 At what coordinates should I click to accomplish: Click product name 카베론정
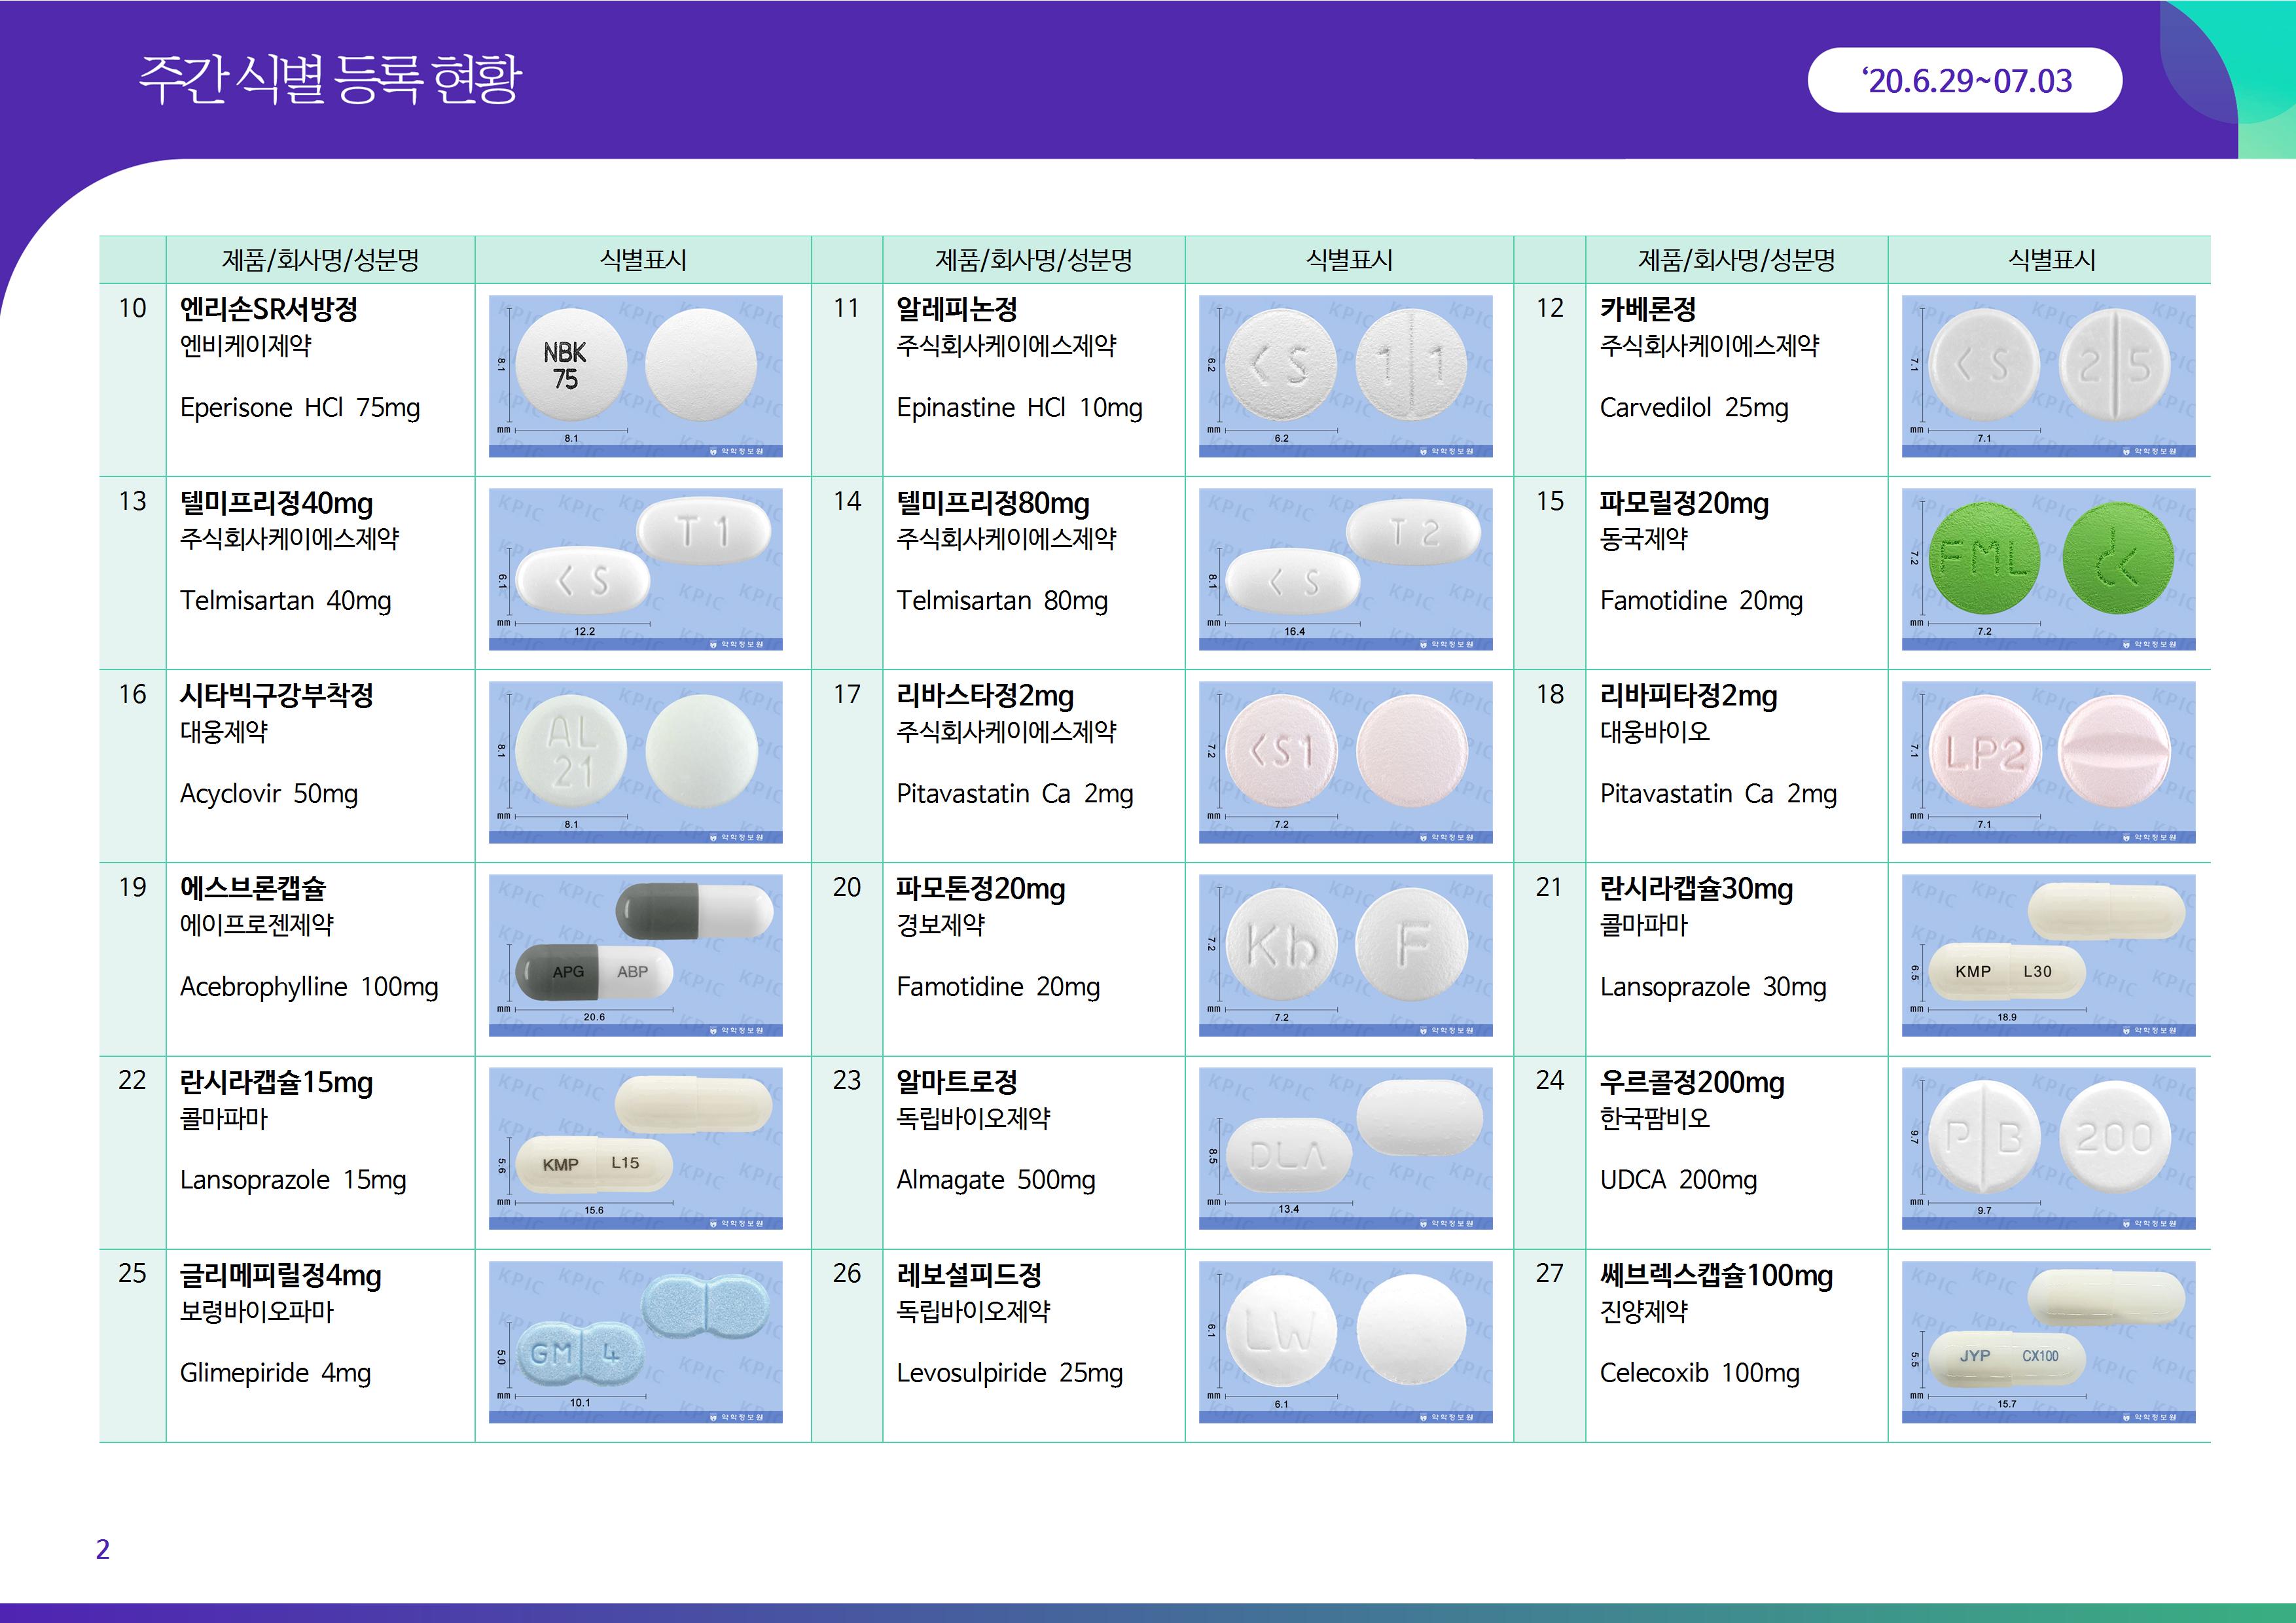click(x=1647, y=309)
